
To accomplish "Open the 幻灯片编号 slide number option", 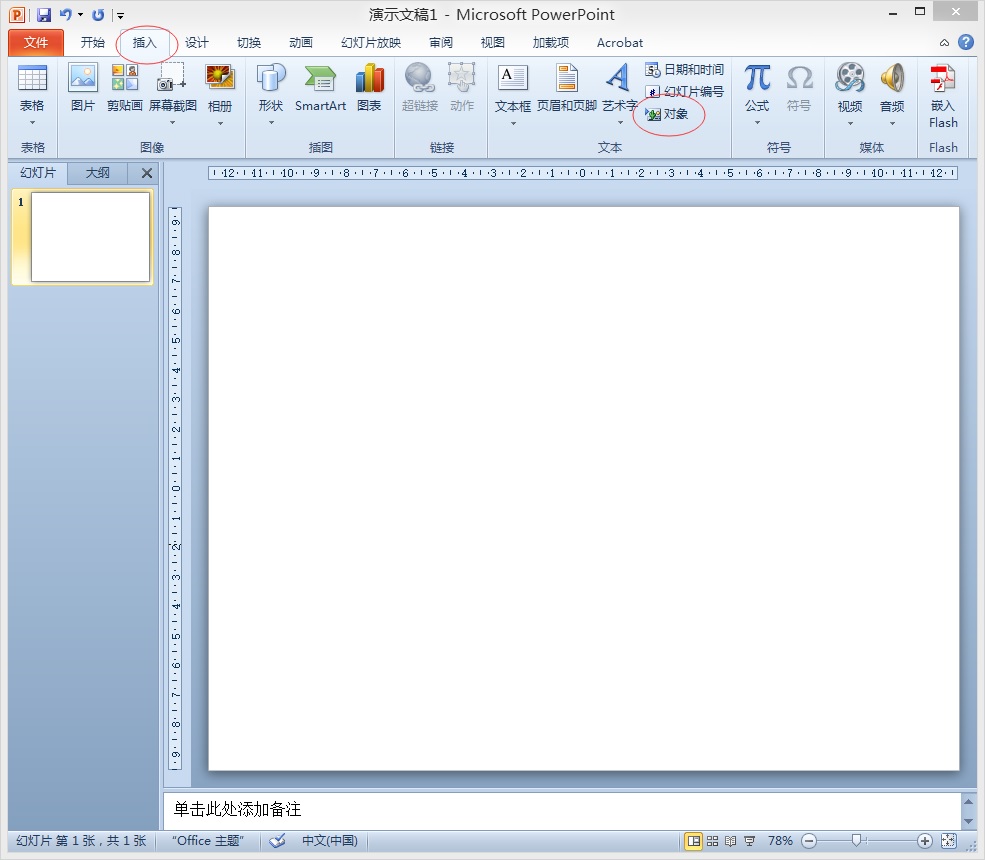I will click(x=685, y=92).
